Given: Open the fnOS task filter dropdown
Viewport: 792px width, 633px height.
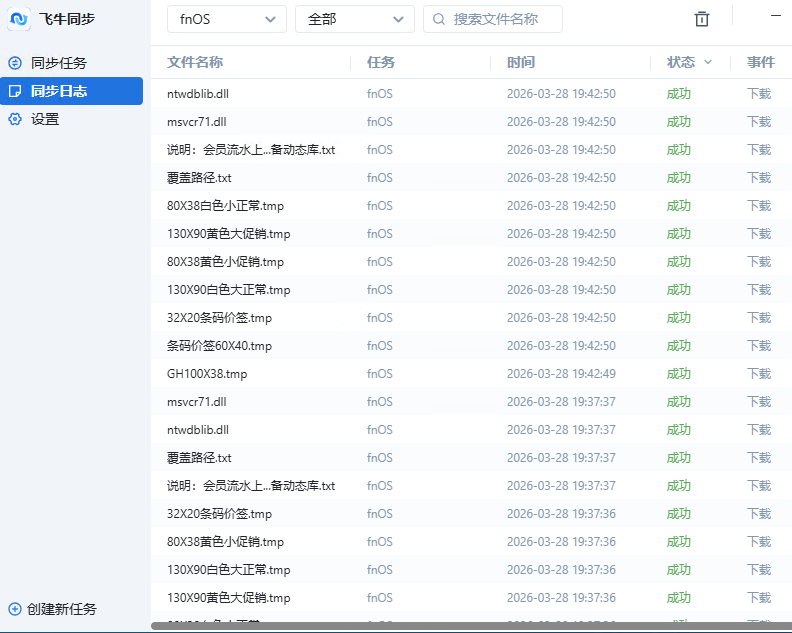Looking at the screenshot, I should [x=227, y=19].
